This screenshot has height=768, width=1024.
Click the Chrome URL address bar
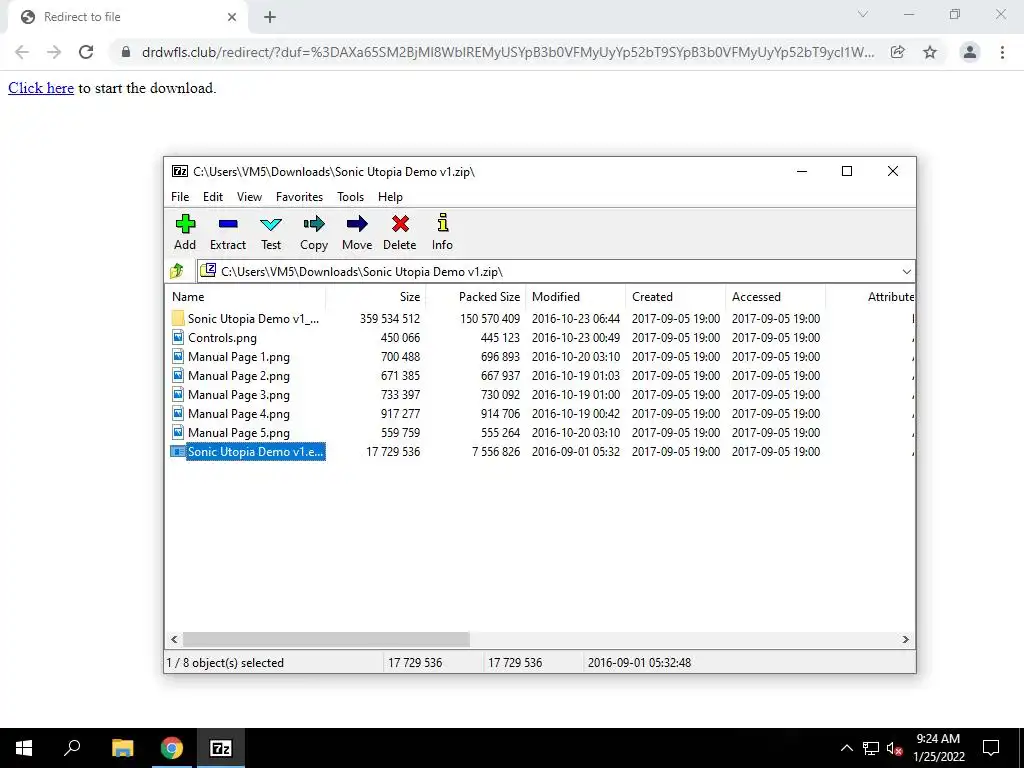coord(507,52)
